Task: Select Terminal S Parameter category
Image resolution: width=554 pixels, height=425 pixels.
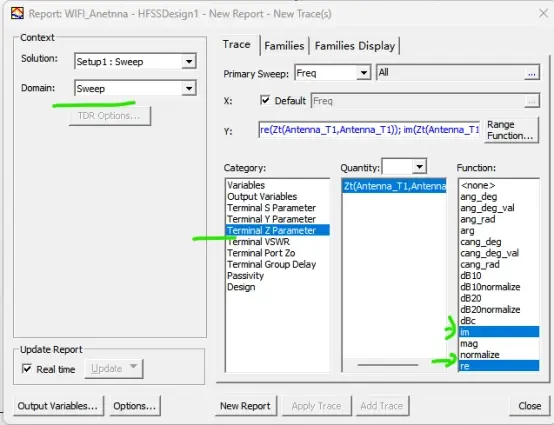Action: tap(271, 208)
